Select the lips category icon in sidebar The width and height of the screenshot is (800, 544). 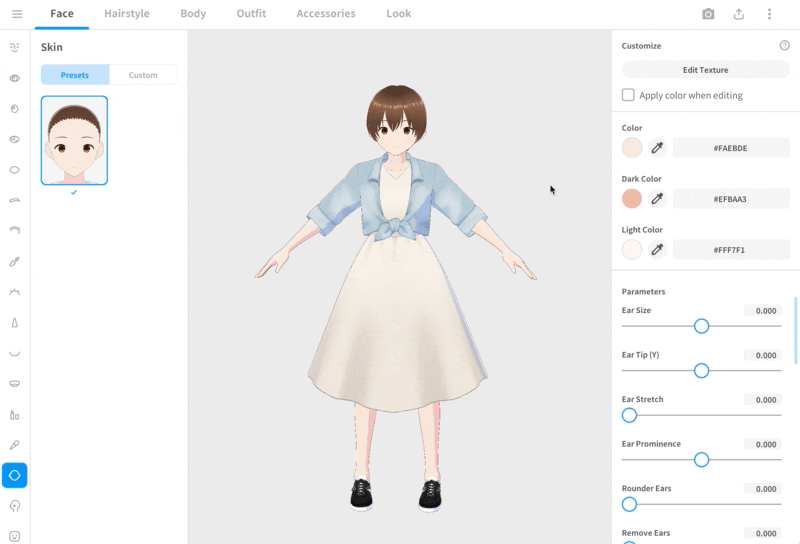pyautogui.click(x=15, y=384)
